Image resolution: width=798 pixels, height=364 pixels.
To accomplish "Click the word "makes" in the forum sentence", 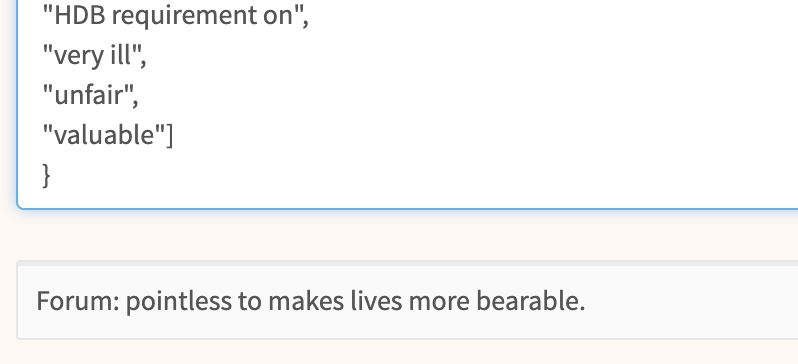I will coord(306,301).
